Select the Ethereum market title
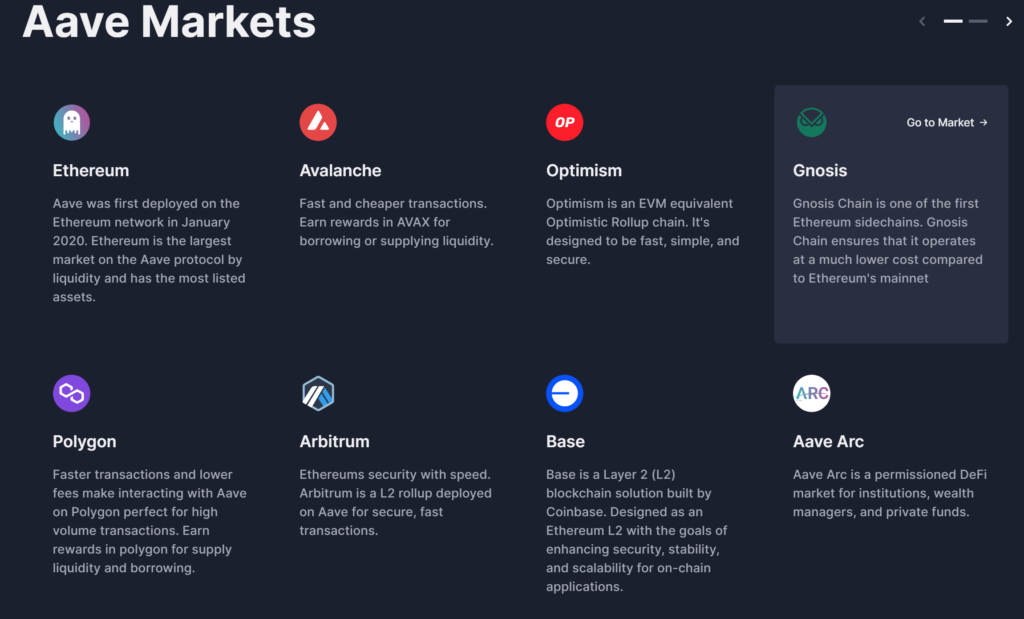1024x619 pixels. (x=91, y=170)
